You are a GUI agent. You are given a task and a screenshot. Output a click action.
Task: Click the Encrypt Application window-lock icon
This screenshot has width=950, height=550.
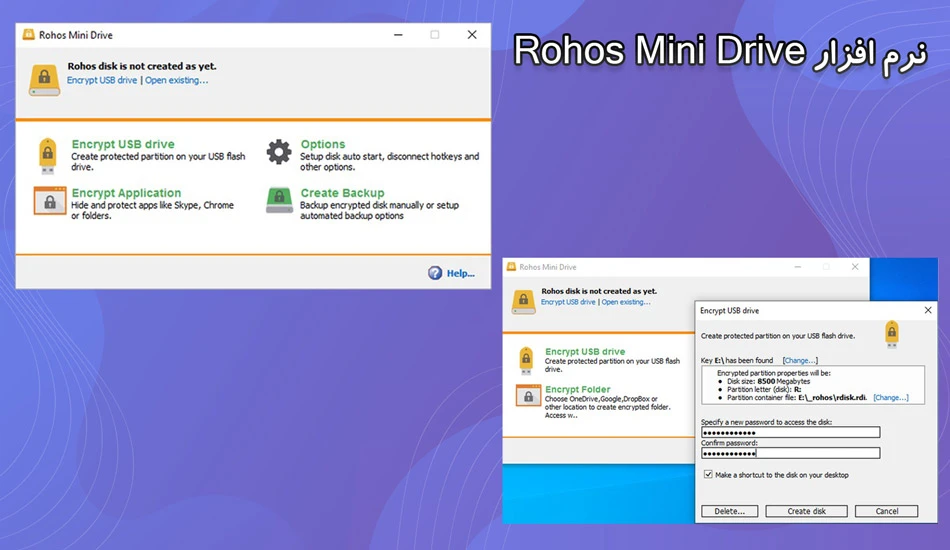(x=50, y=200)
